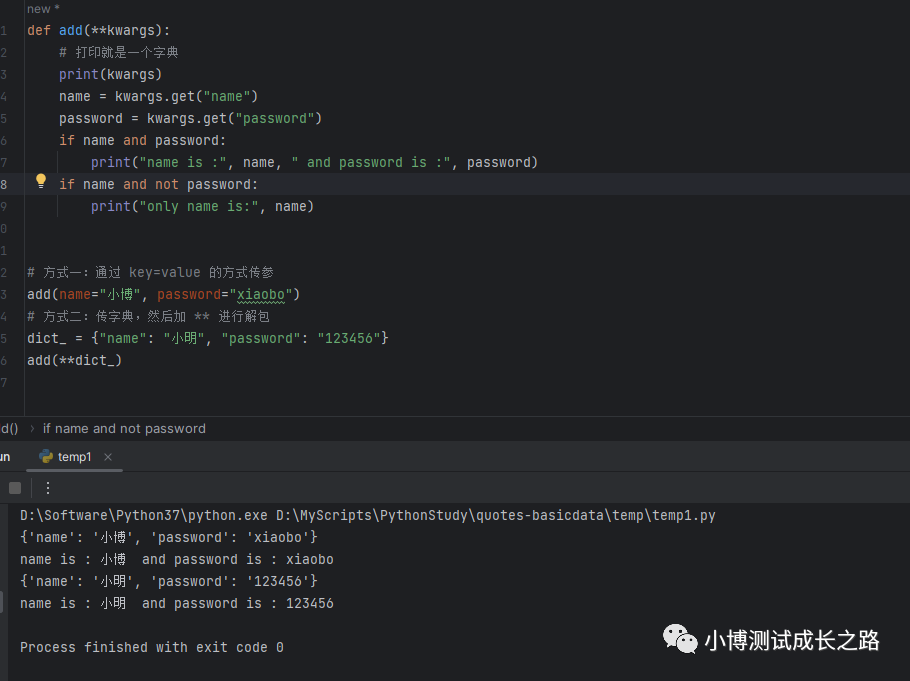
Task: Click the temp1.py script path in console output
Action: (x=496, y=516)
